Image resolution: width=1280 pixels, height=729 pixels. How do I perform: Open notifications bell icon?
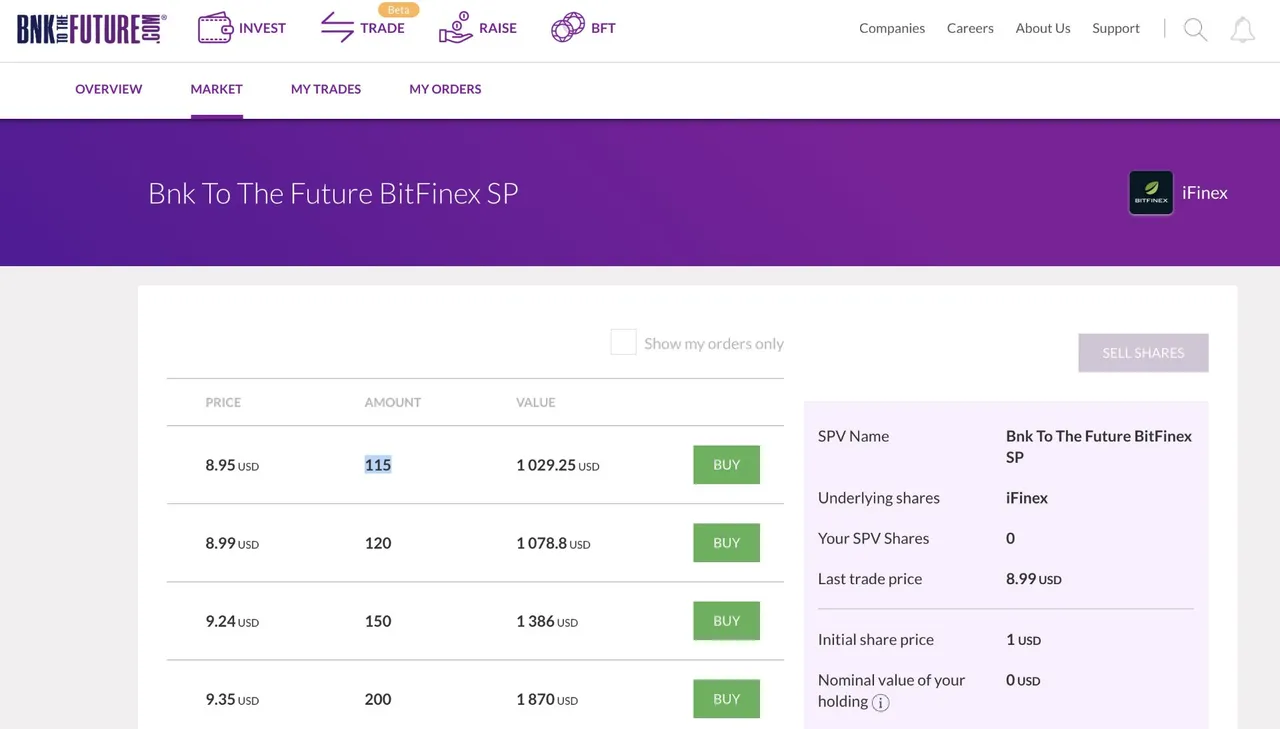point(1242,29)
